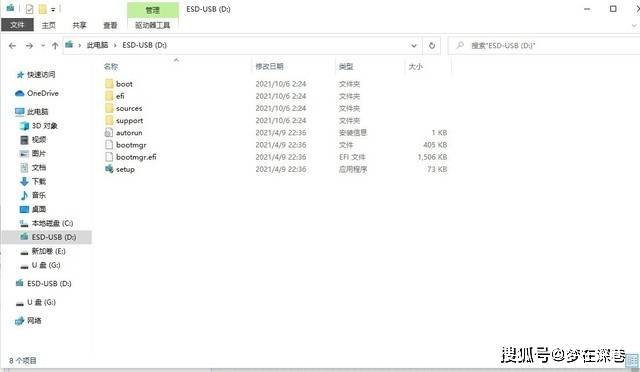Viewport: 640px width, 372px height.
Task: Open the 文件 ribbon tab
Action: pyautogui.click(x=17, y=25)
